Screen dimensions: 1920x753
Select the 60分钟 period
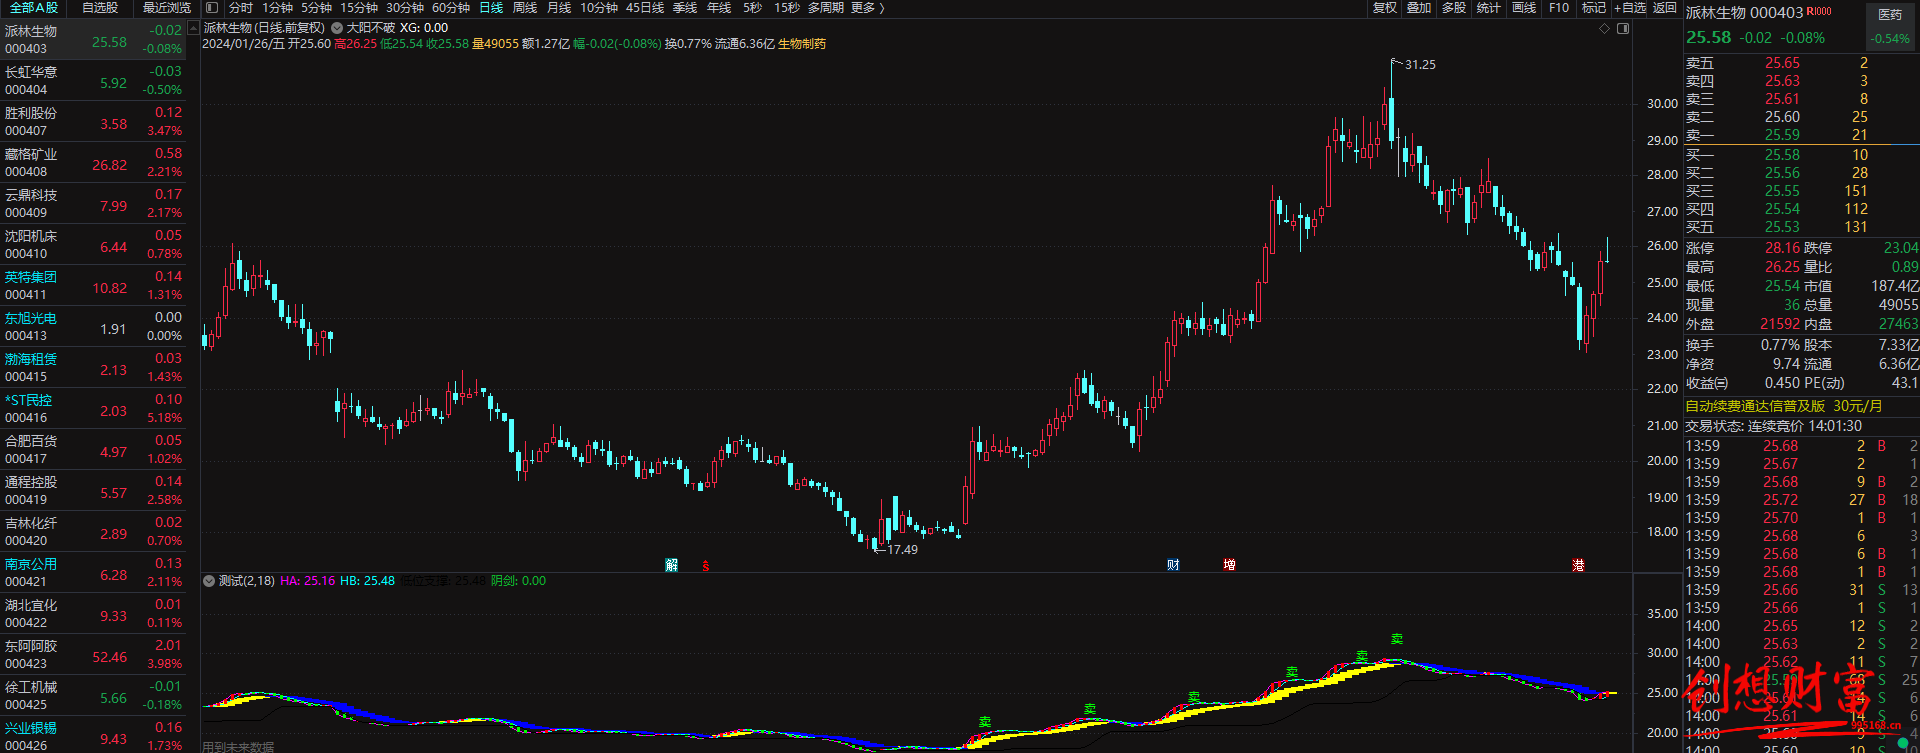(451, 8)
